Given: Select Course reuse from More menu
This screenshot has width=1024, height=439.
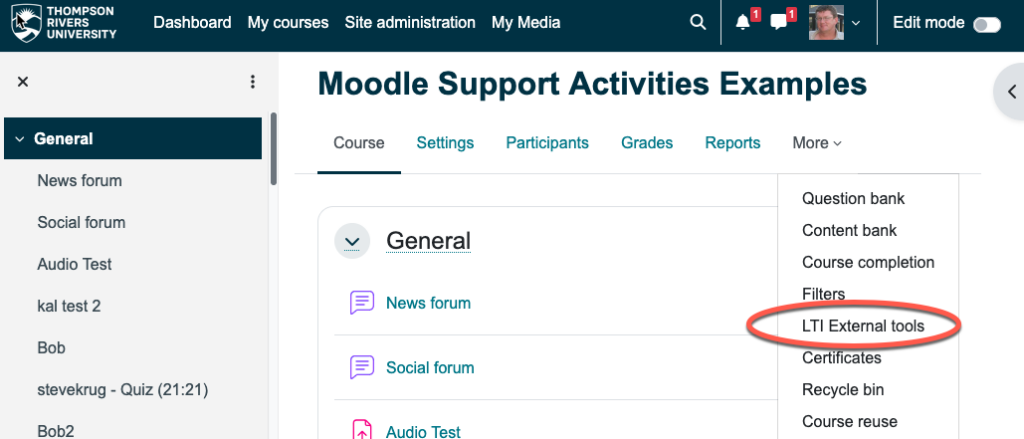Looking at the screenshot, I should point(850,422).
